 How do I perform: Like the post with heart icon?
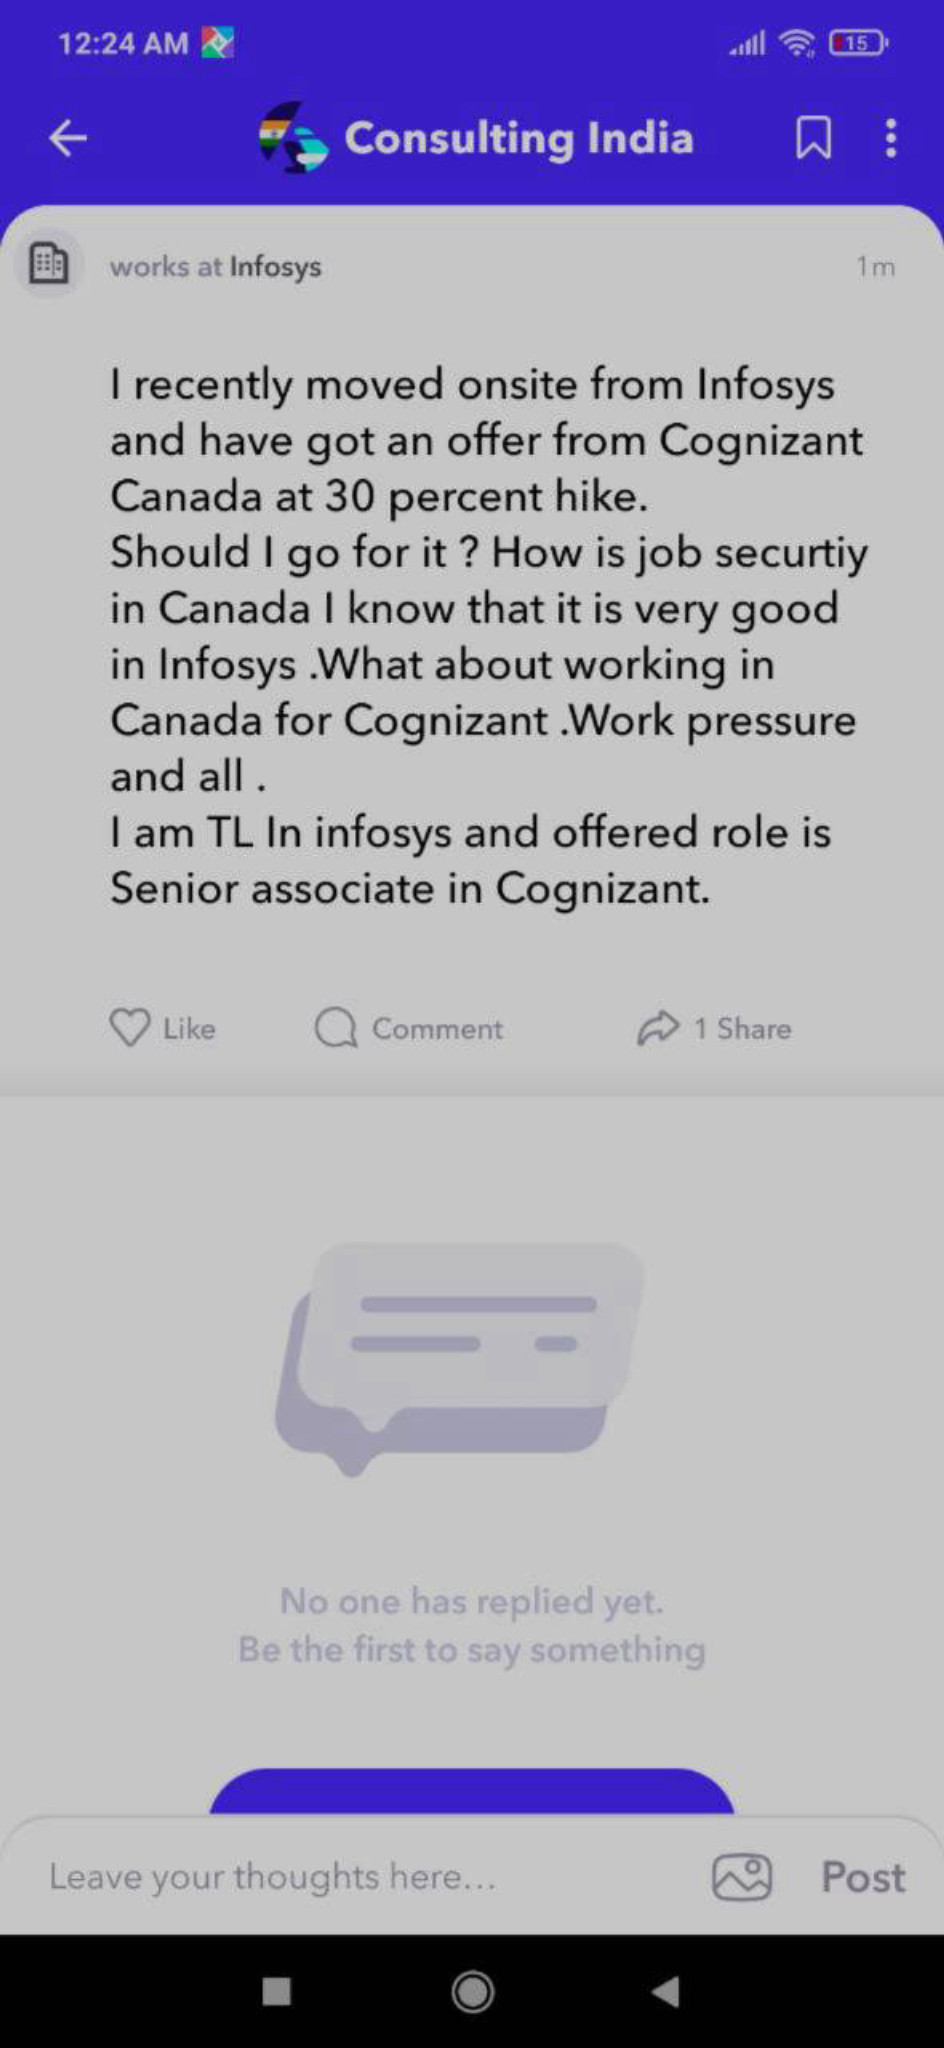130,1027
